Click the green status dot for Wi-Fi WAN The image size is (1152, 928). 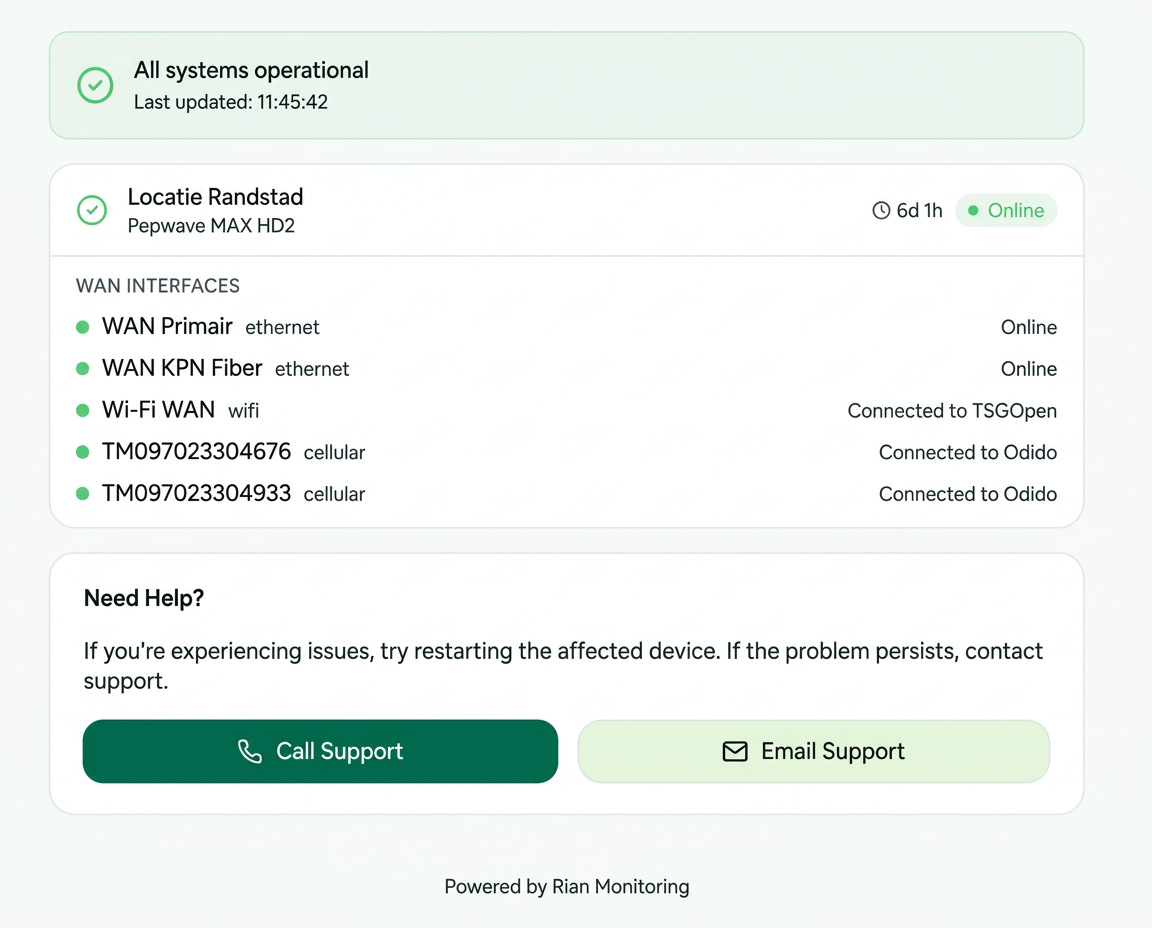pyautogui.click(x=83, y=410)
